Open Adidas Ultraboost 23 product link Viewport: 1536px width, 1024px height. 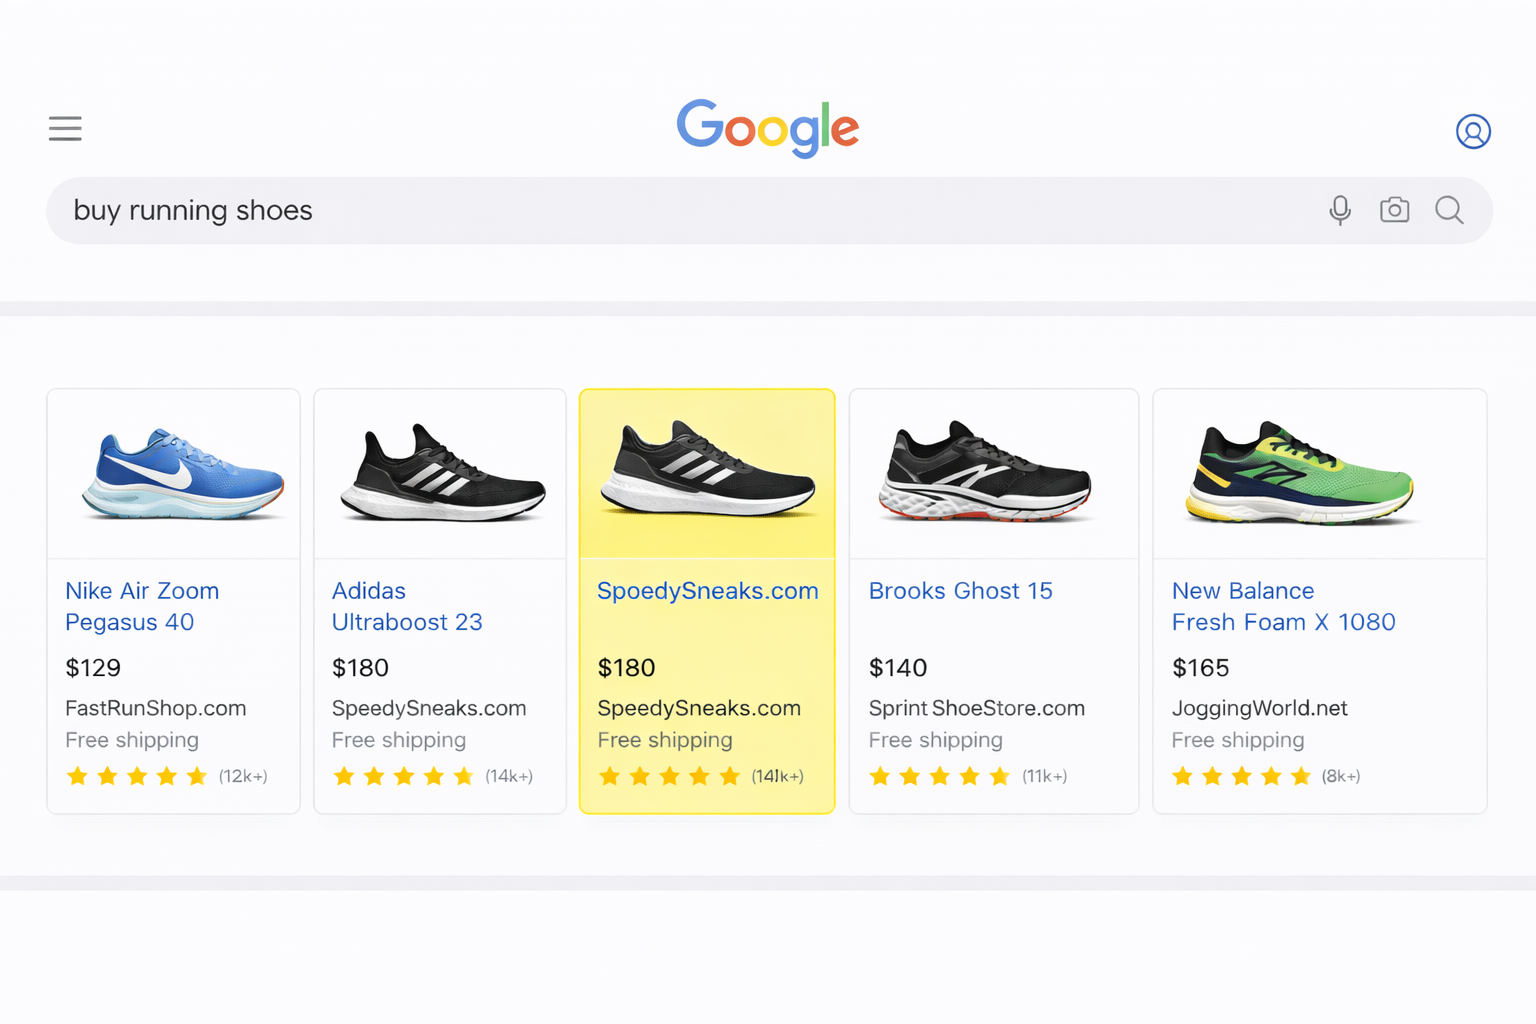point(407,606)
